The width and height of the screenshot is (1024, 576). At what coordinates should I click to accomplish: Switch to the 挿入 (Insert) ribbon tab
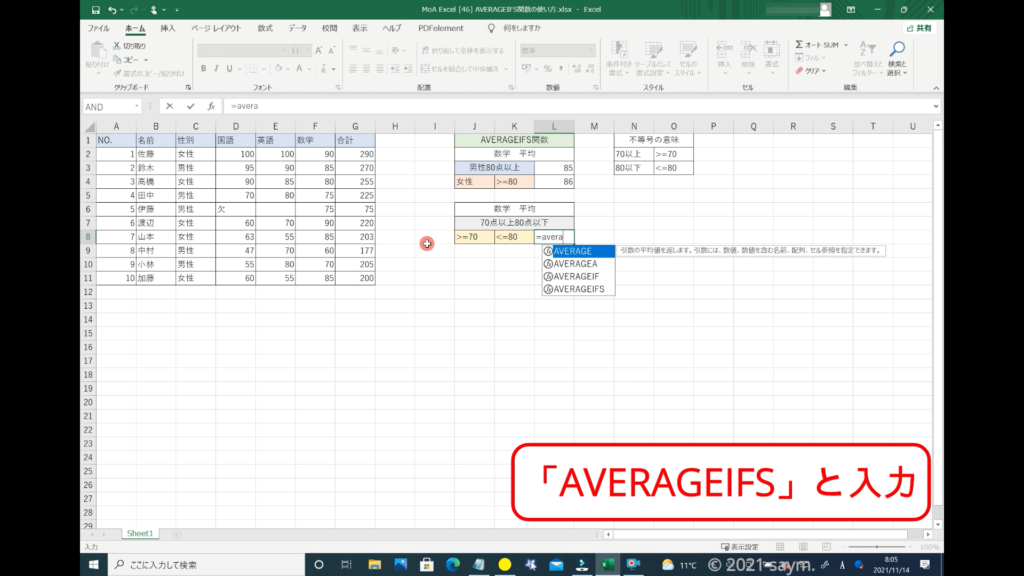(x=168, y=28)
